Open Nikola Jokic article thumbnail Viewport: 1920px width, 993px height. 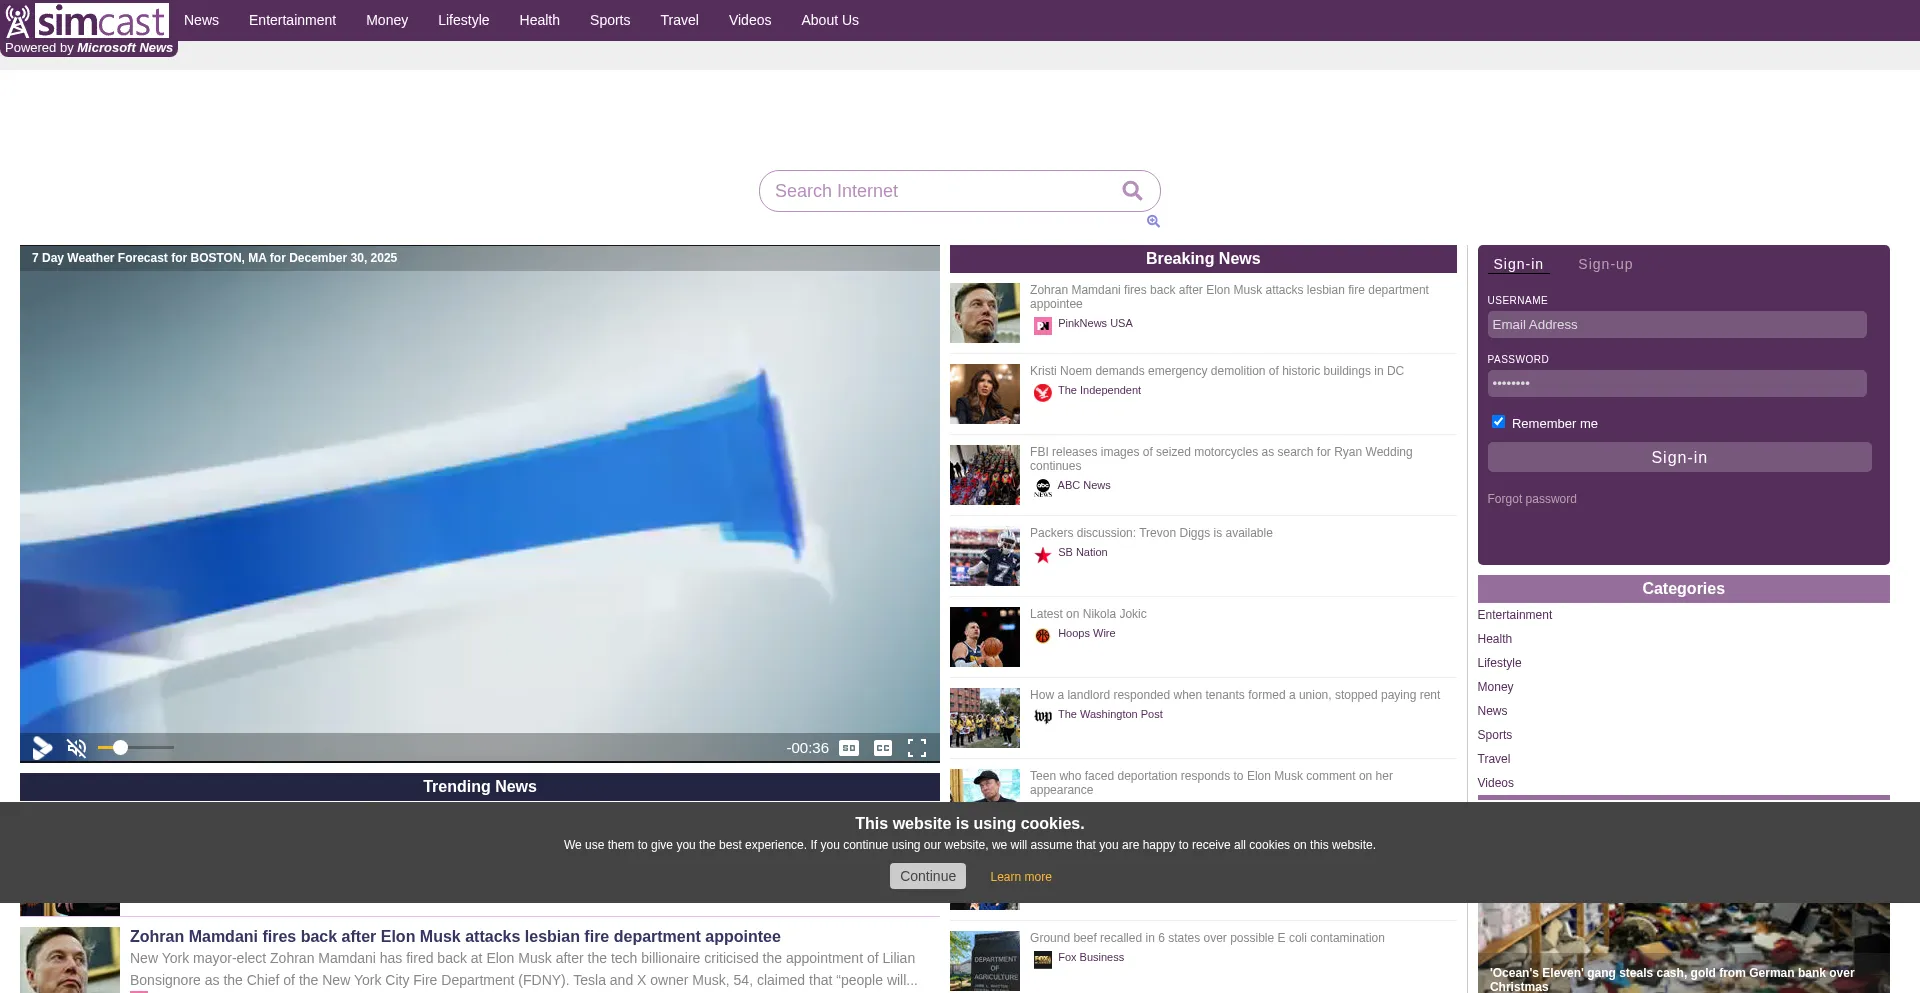tap(985, 637)
